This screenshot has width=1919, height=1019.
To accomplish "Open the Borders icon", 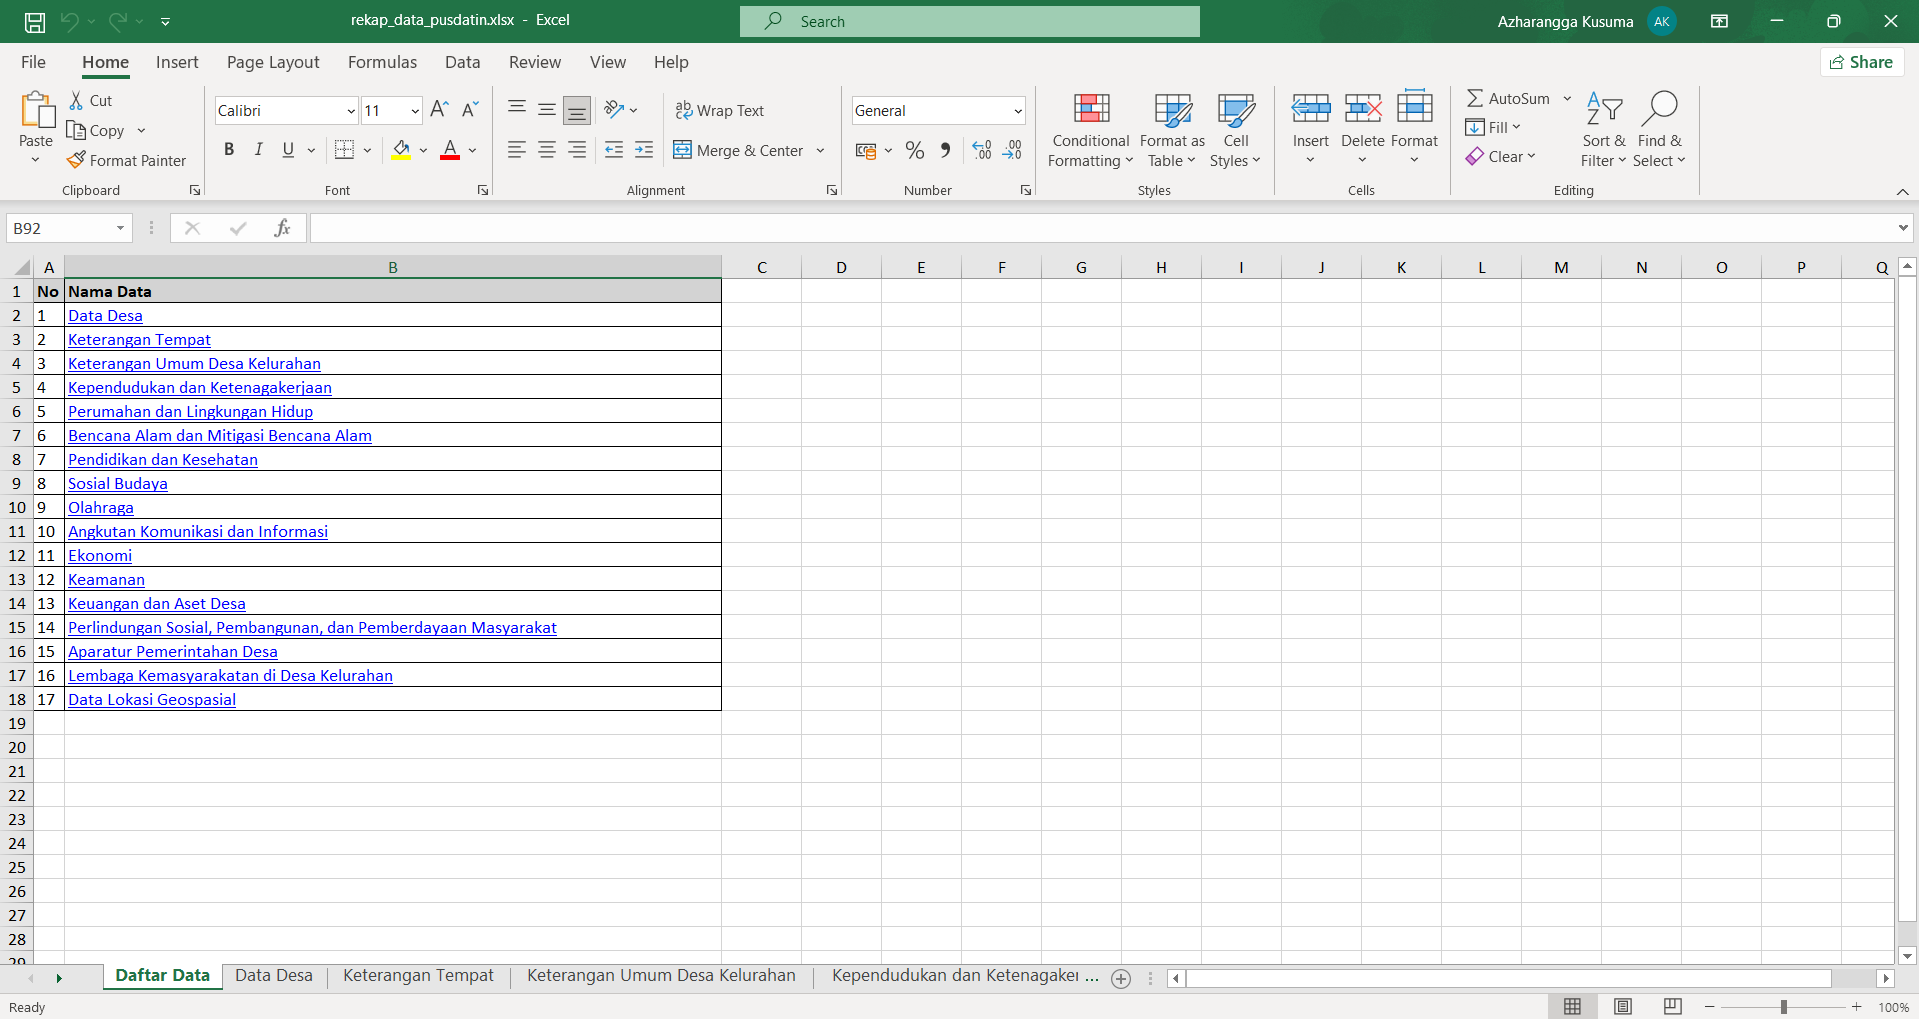I will click(x=344, y=150).
